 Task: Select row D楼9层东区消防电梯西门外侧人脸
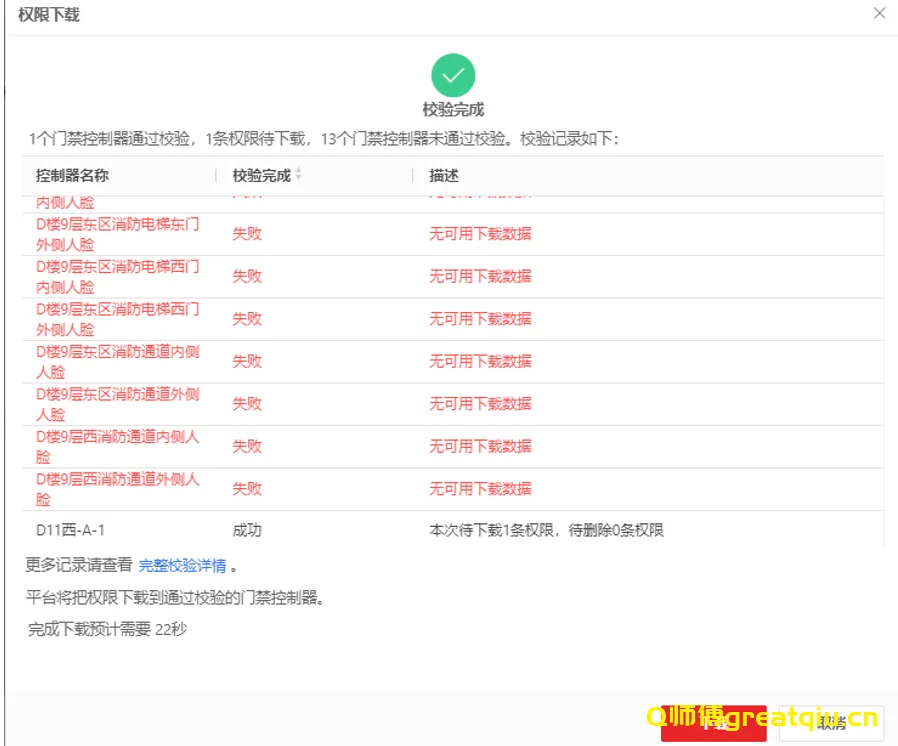[117, 319]
